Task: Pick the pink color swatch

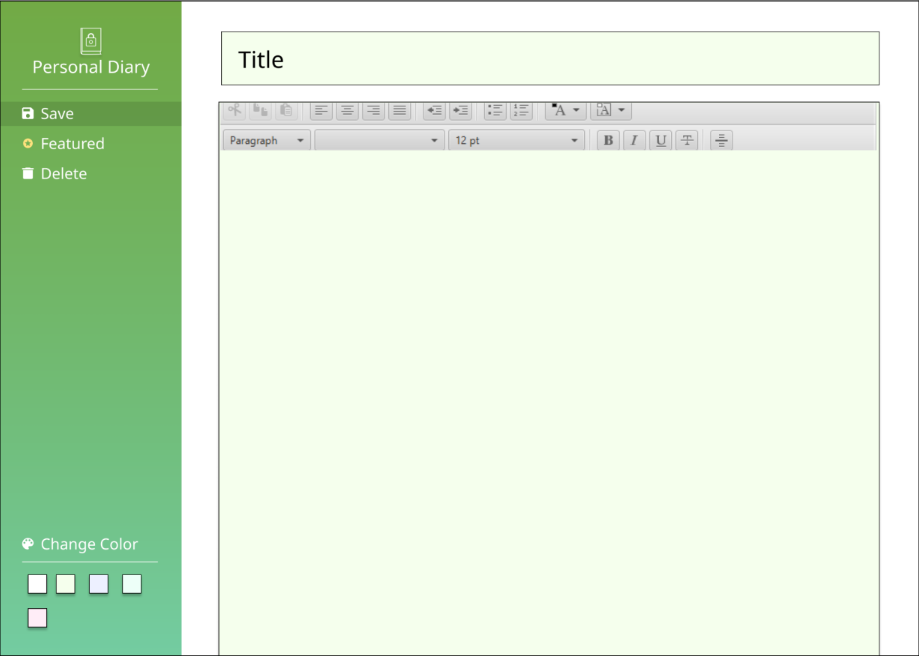Action: coord(37,618)
